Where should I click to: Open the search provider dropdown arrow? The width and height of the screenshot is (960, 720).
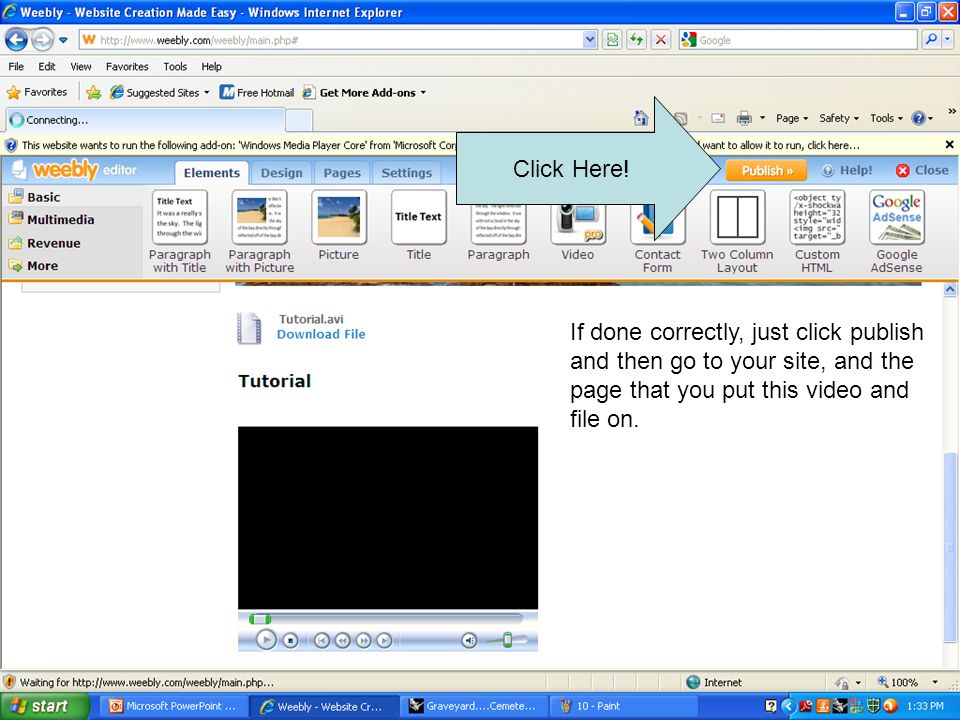[948, 40]
